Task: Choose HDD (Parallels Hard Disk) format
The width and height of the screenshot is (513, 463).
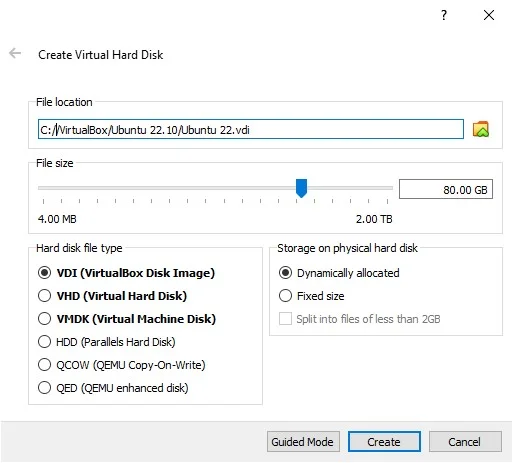Action: coord(107,342)
